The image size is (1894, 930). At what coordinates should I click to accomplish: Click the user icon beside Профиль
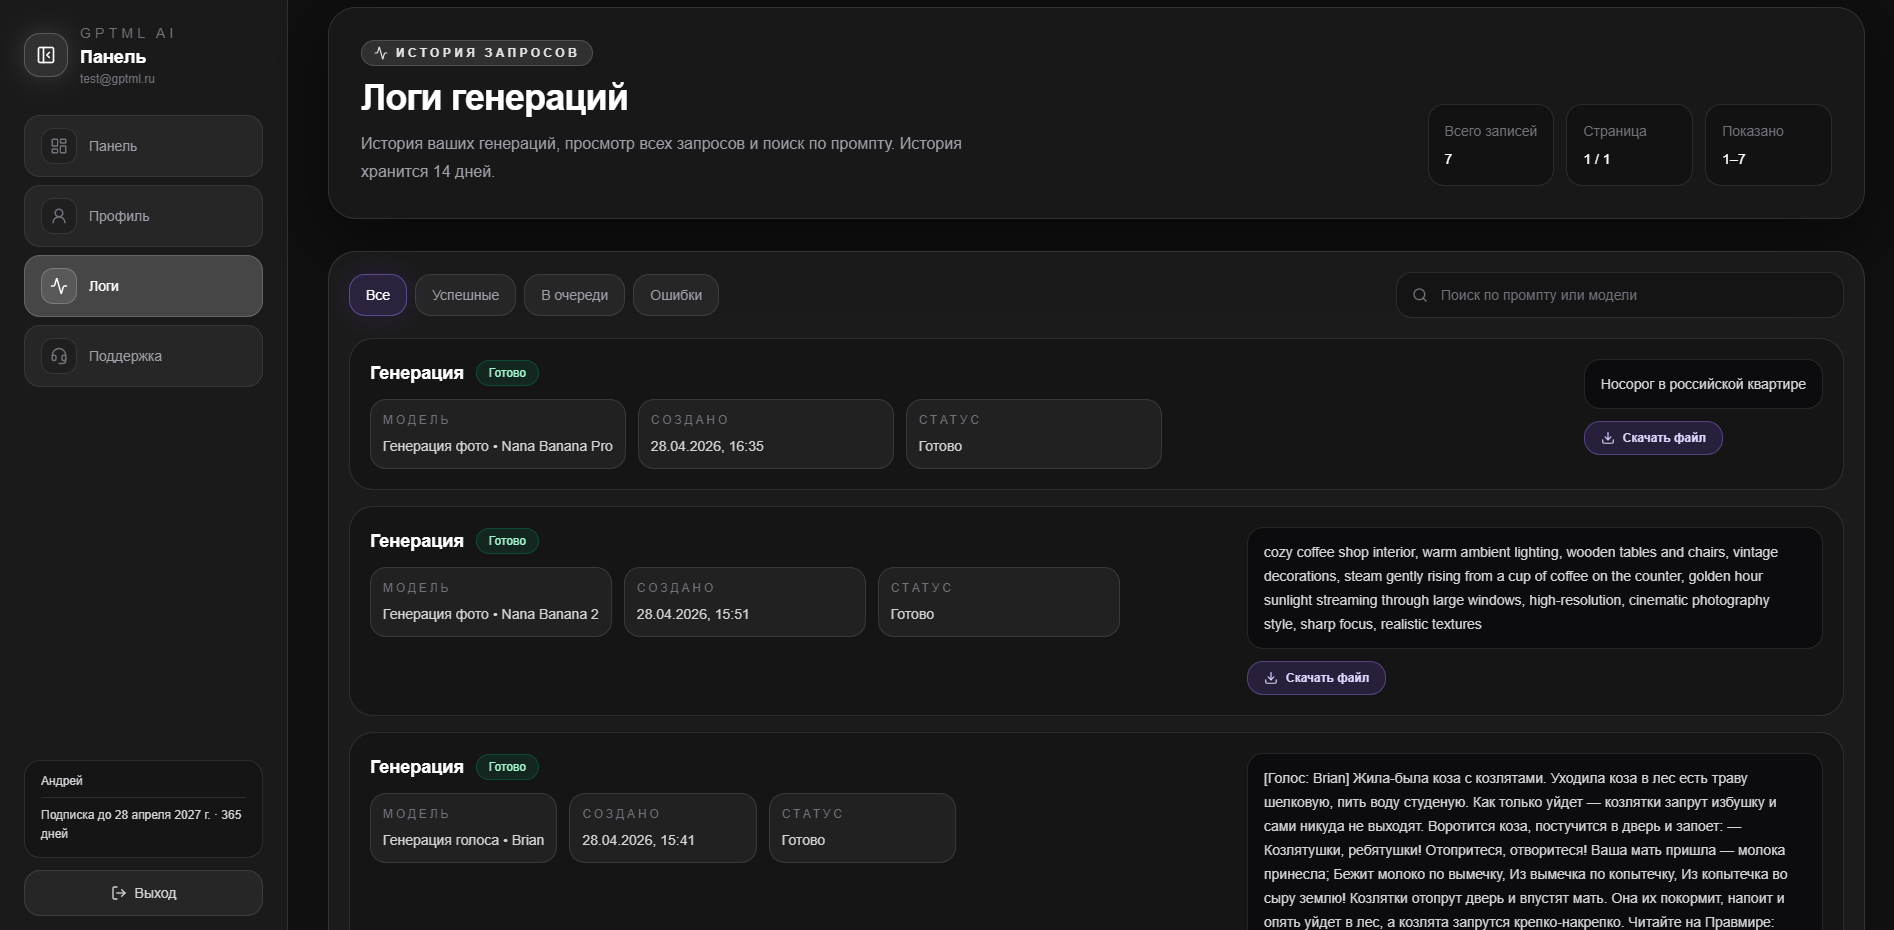[x=59, y=216]
